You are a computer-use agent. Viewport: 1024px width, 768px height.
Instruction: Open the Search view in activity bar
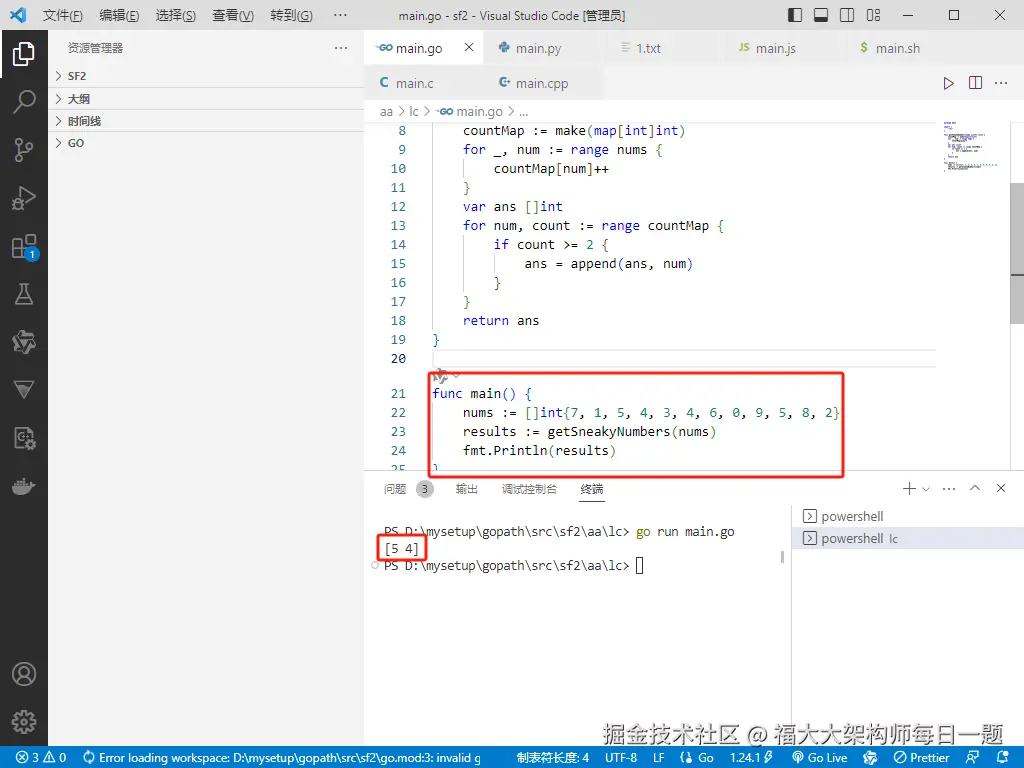coord(24,102)
